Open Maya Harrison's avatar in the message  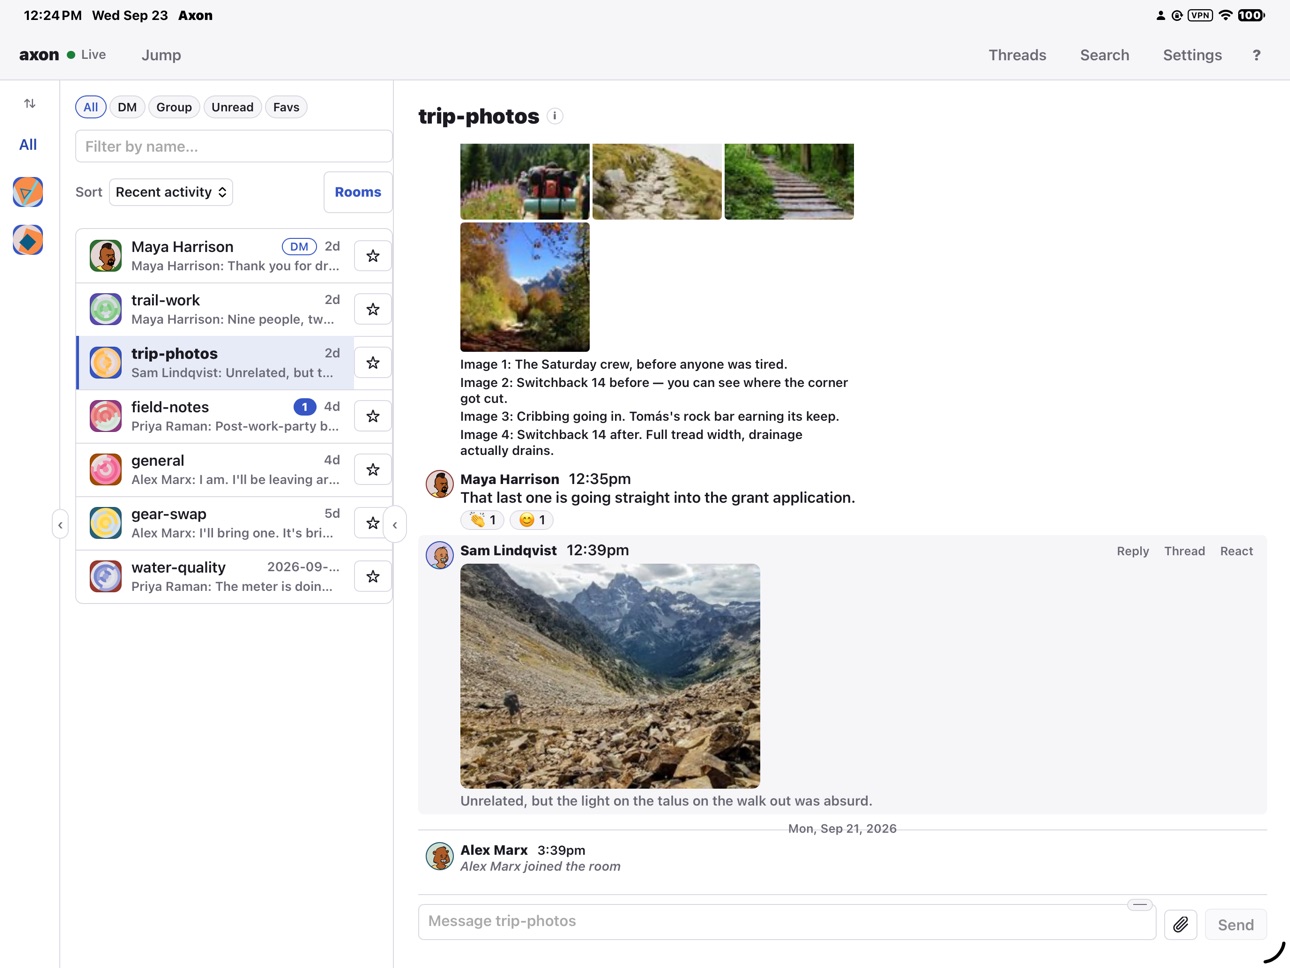click(439, 484)
